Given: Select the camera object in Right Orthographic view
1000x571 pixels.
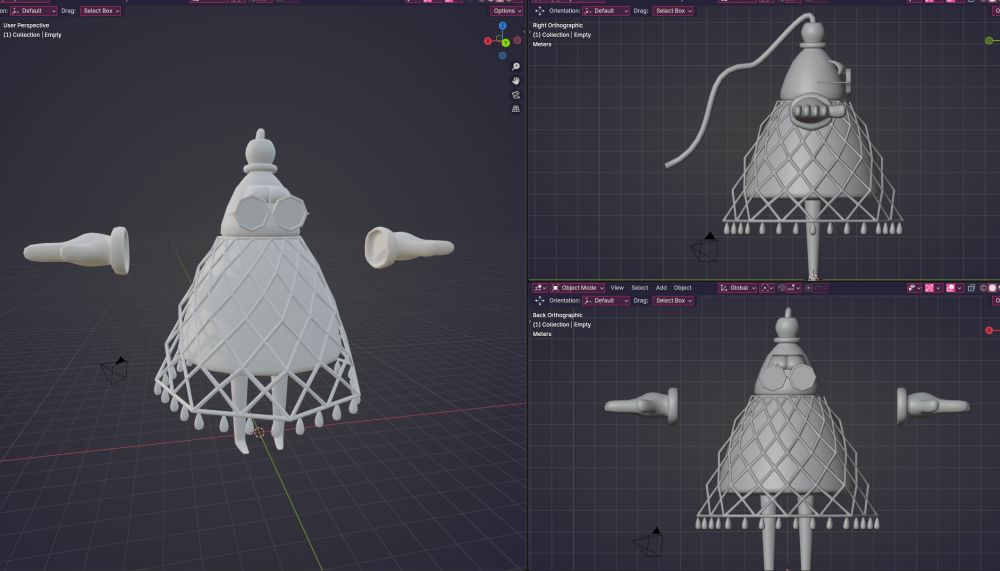Looking at the screenshot, I should (x=705, y=248).
